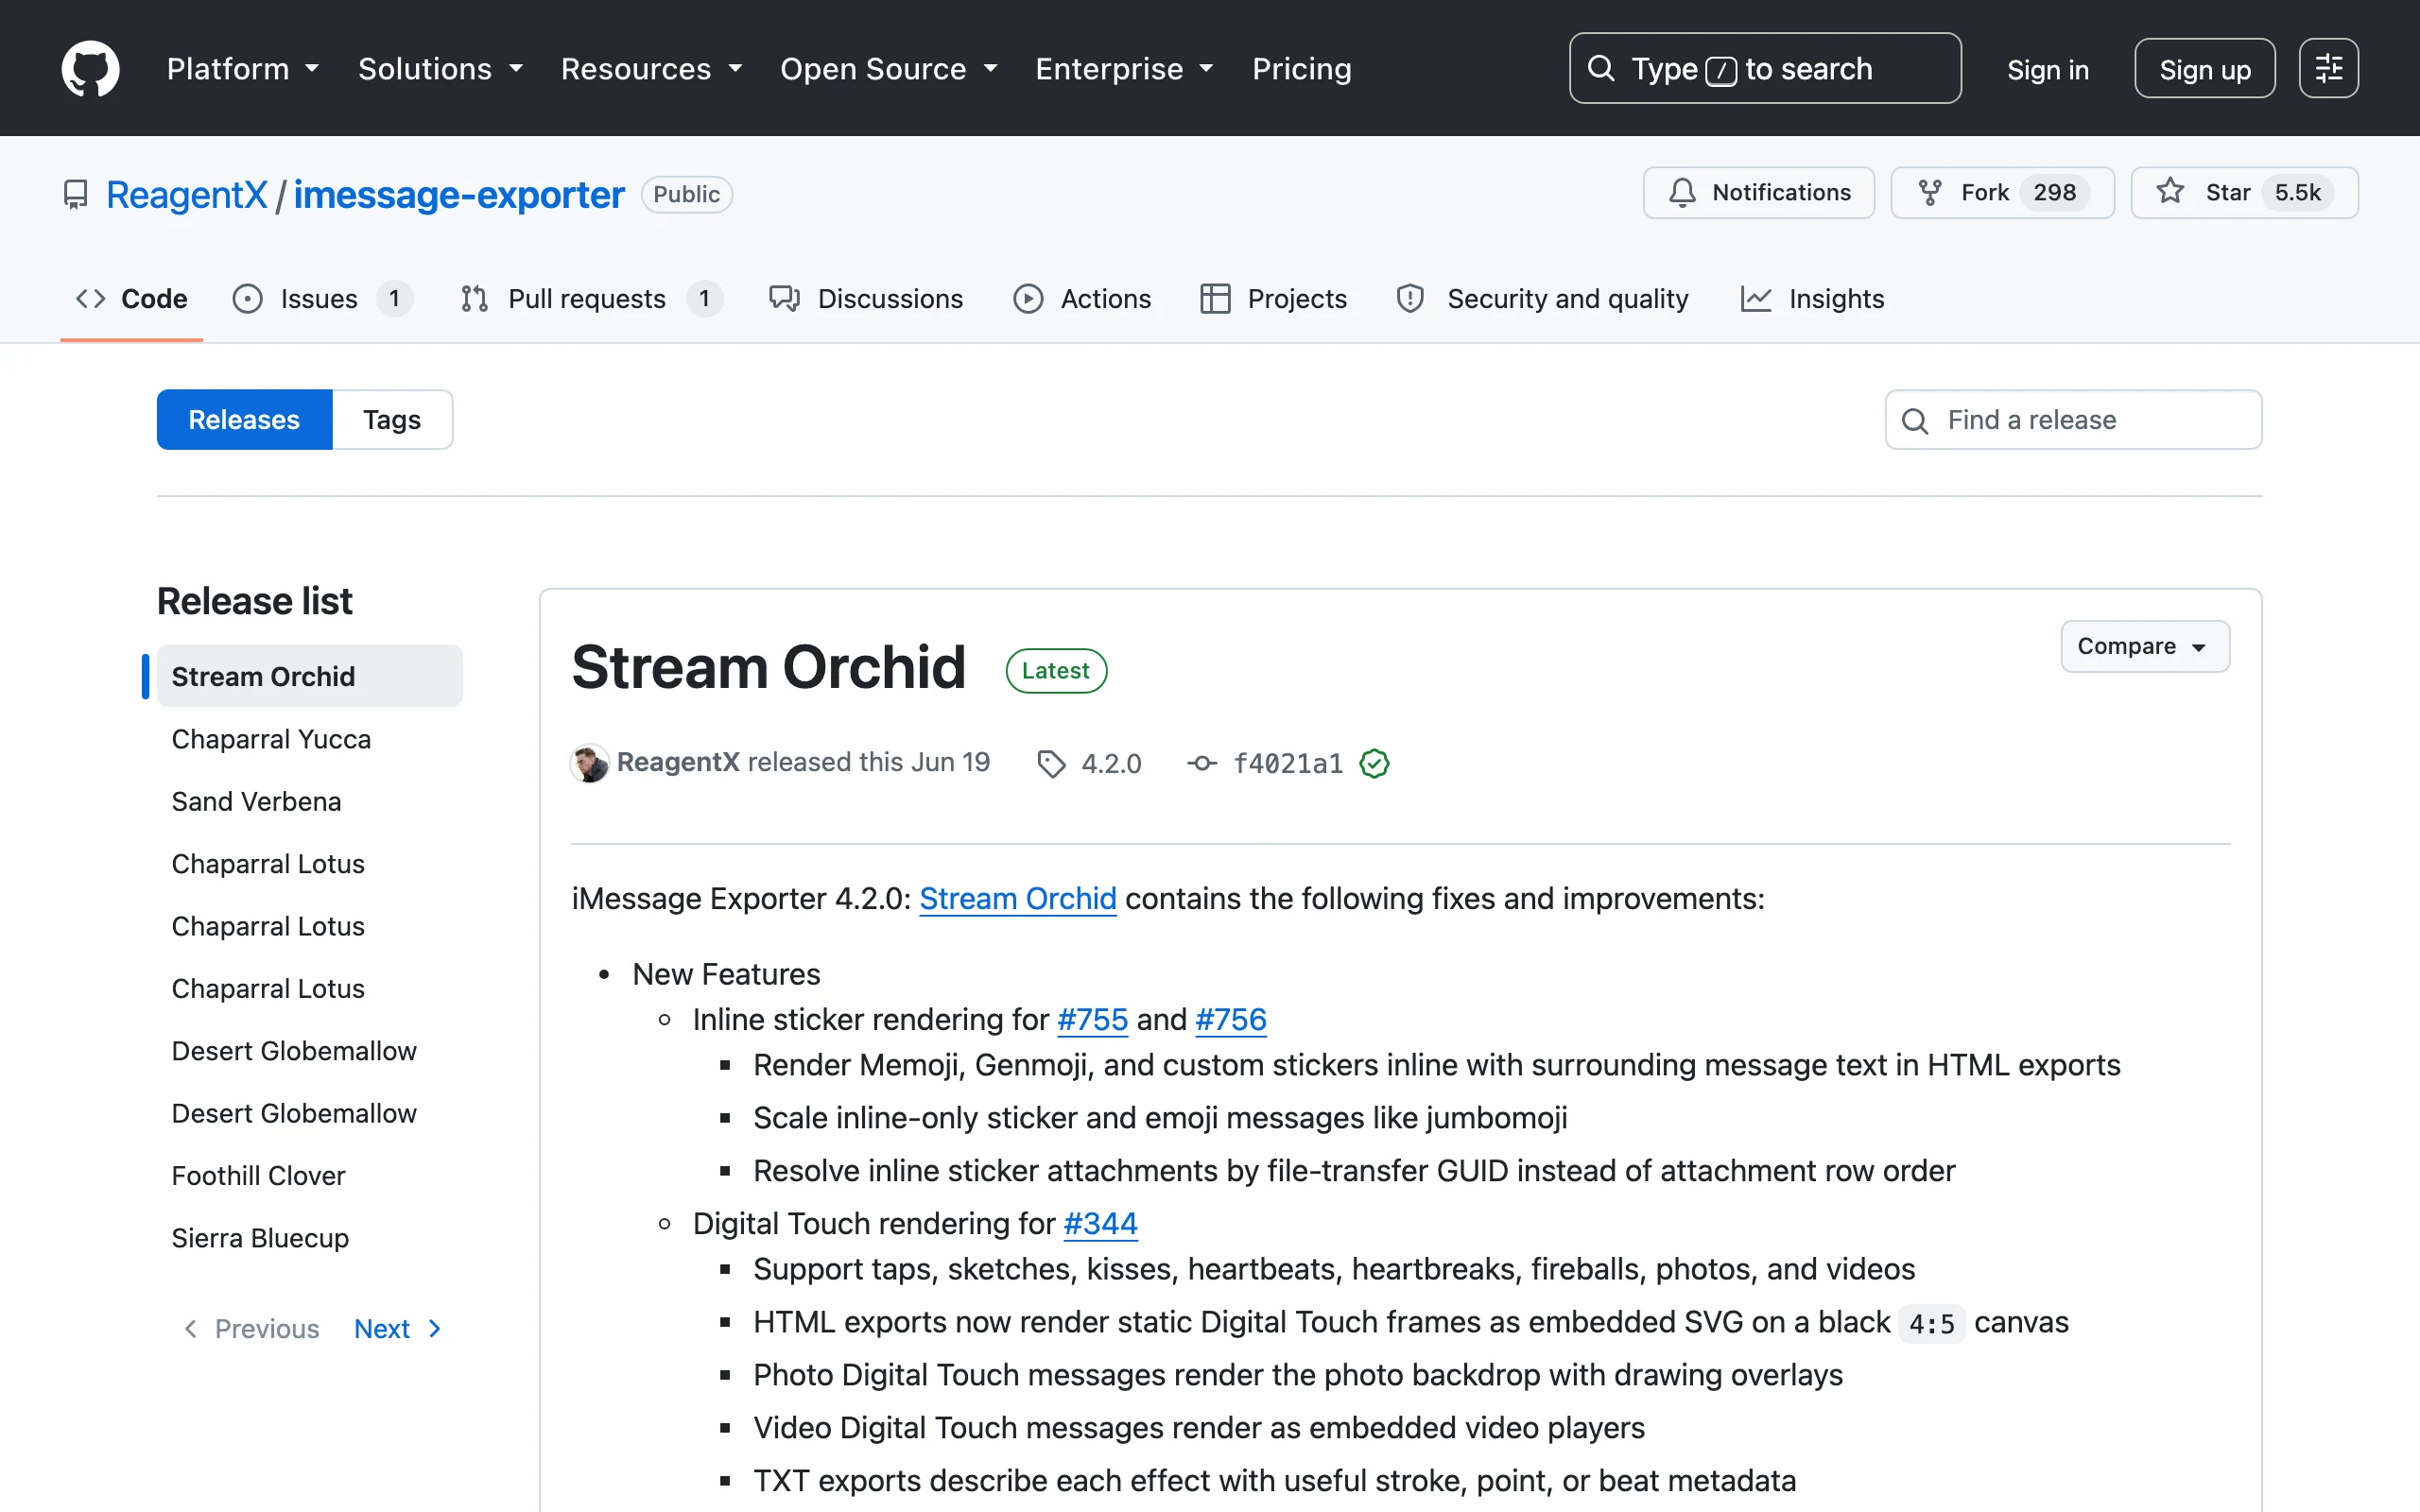Viewport: 2420px width, 1512px height.
Task: Expand the Platform menu
Action: [x=243, y=68]
